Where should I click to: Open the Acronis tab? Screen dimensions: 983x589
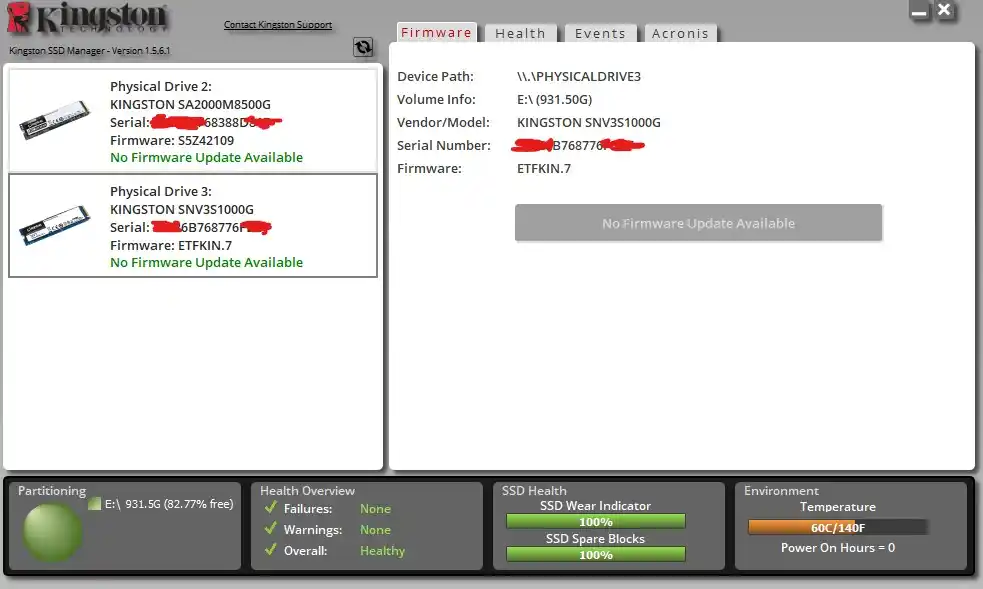[x=680, y=33]
